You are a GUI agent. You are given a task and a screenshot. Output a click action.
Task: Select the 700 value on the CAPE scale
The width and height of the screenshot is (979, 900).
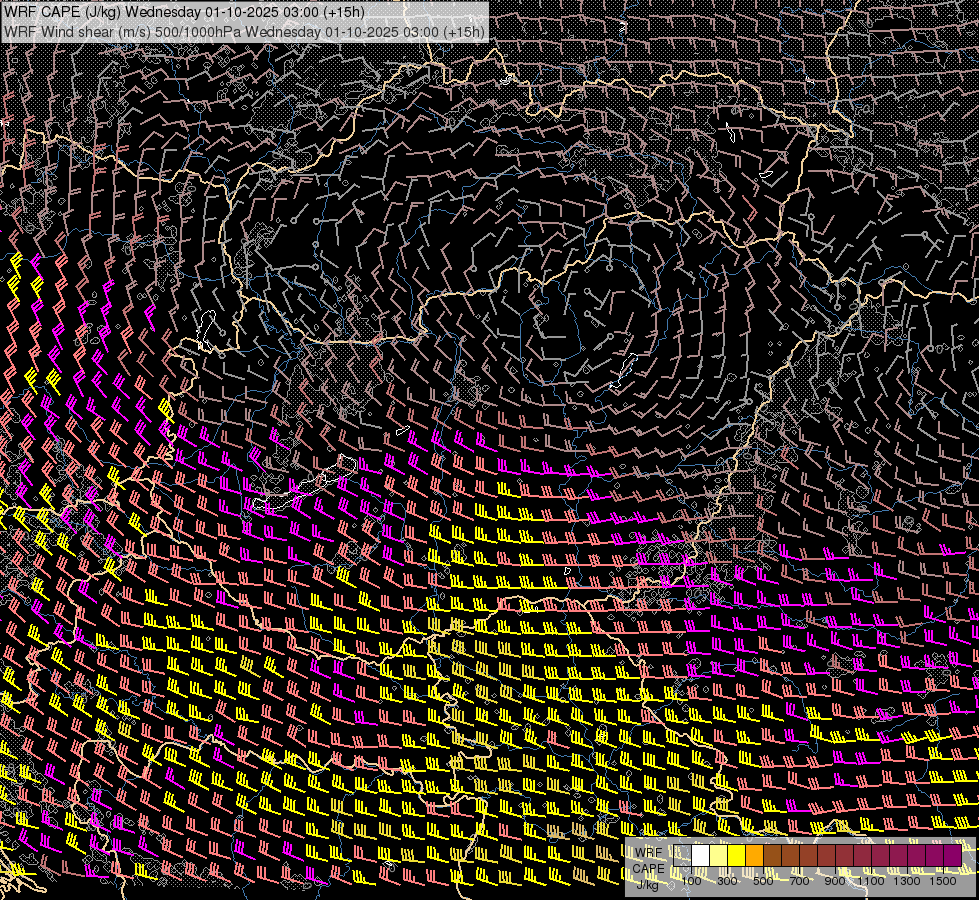click(x=799, y=880)
